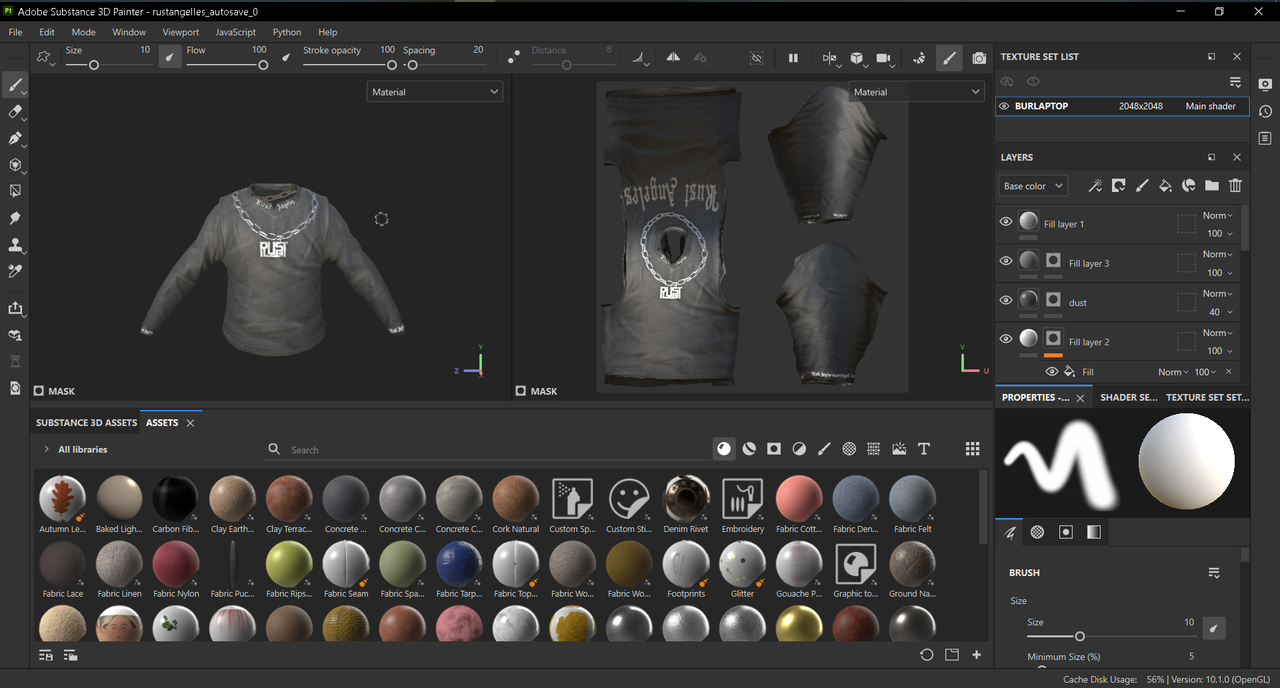1280x688 pixels.
Task: Click the pause engine computations icon
Action: [x=793, y=58]
